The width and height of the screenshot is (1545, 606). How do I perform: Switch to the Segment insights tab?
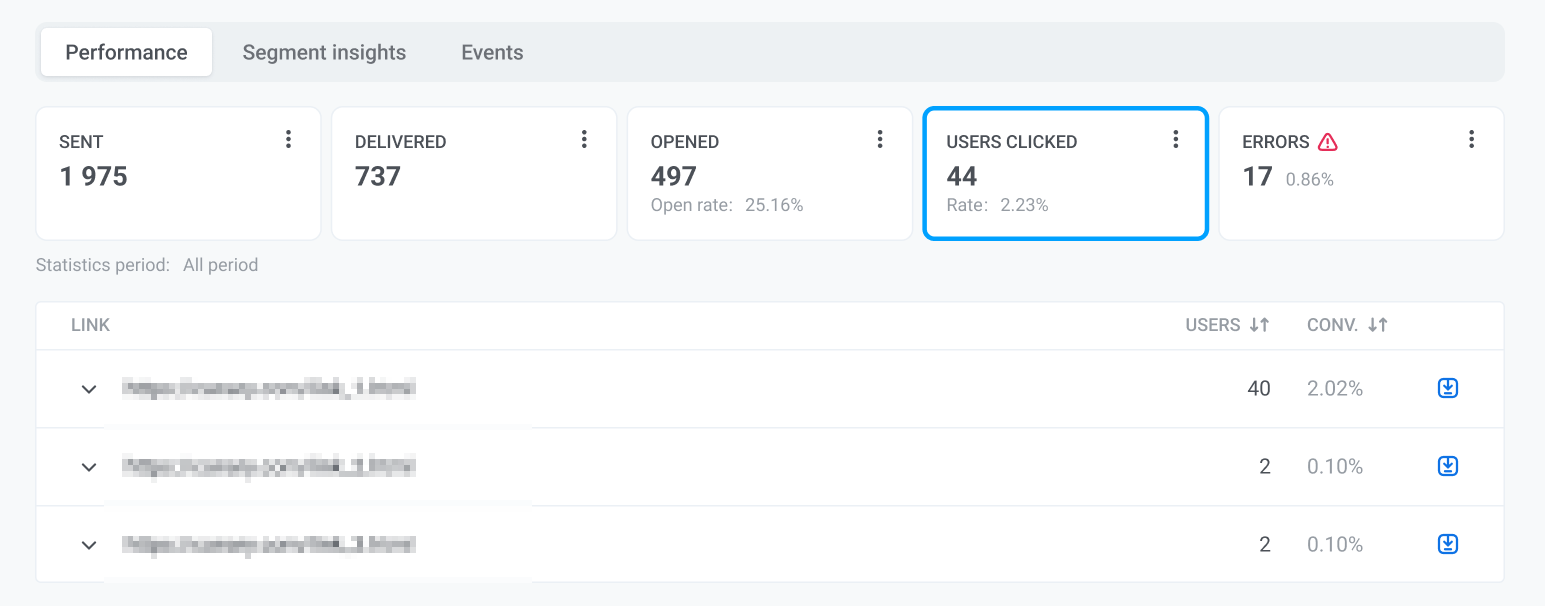324,52
